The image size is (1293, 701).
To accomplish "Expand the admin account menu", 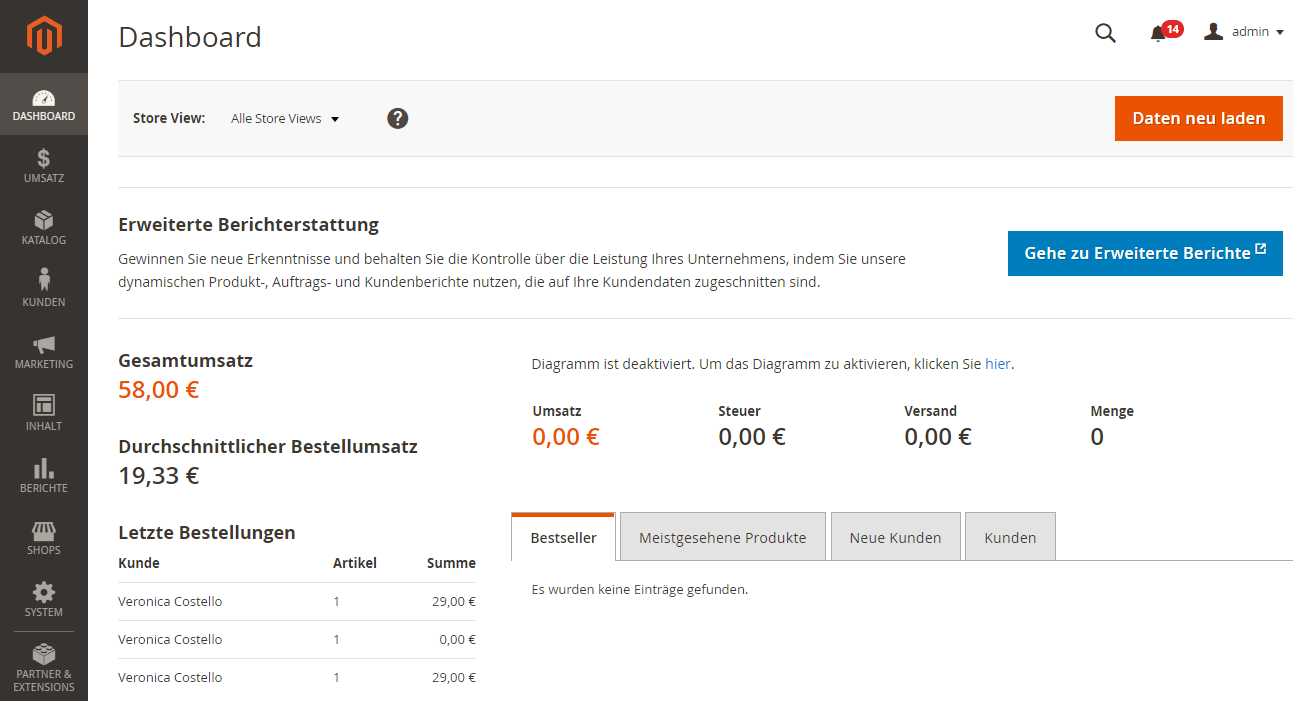I will (x=1243, y=31).
